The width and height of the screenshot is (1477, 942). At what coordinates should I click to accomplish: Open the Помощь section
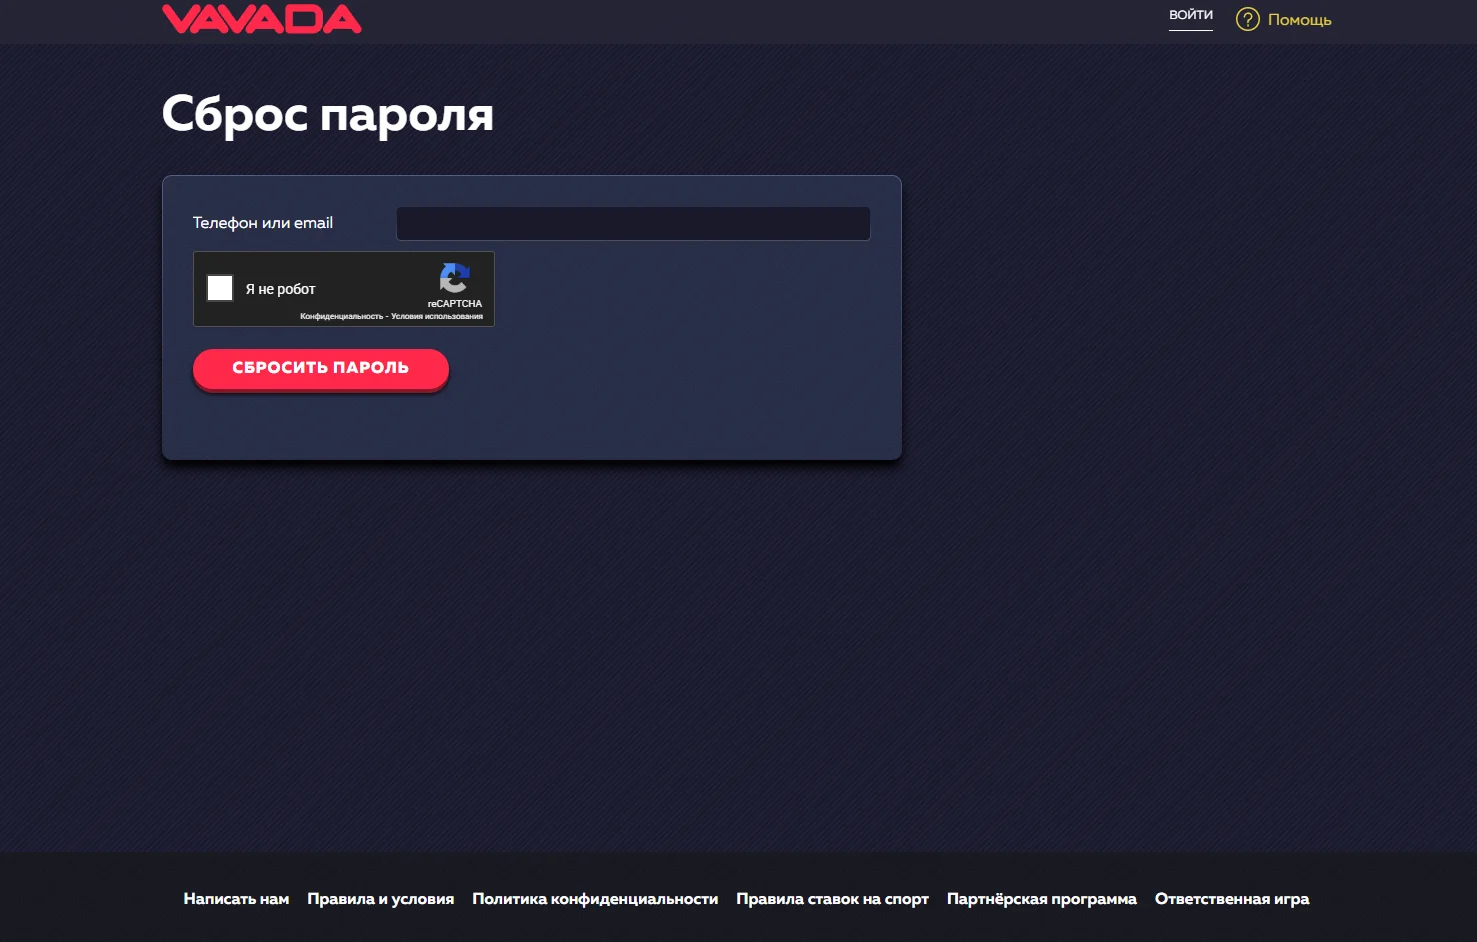[1298, 19]
